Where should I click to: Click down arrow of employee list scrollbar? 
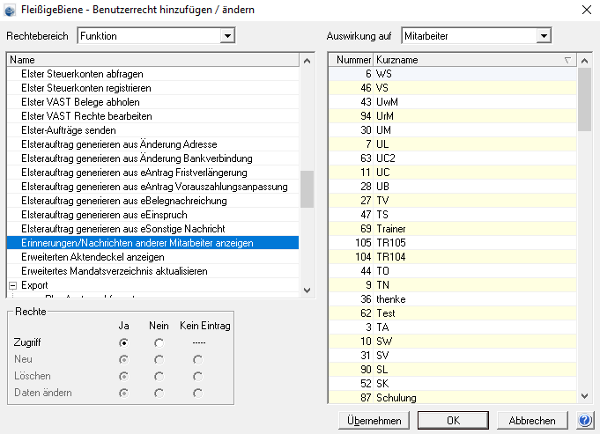[584, 396]
